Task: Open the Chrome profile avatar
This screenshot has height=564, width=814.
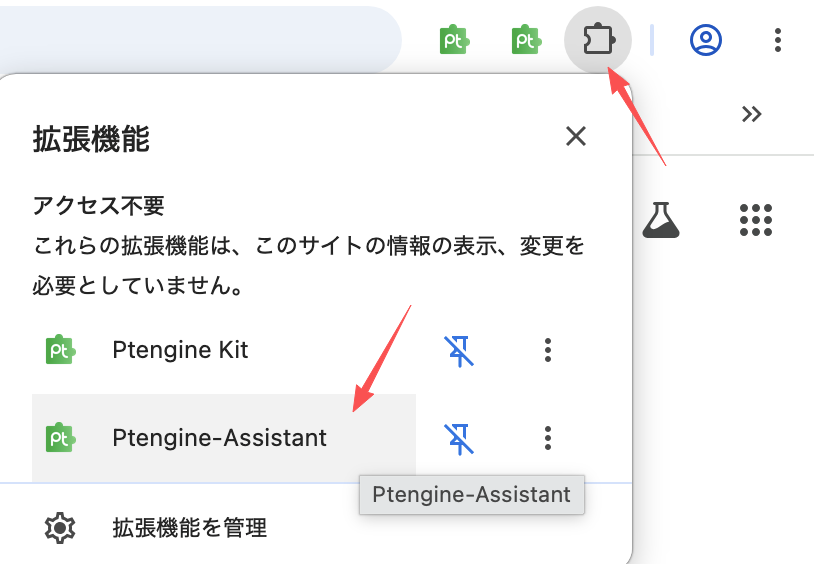Action: point(706,39)
